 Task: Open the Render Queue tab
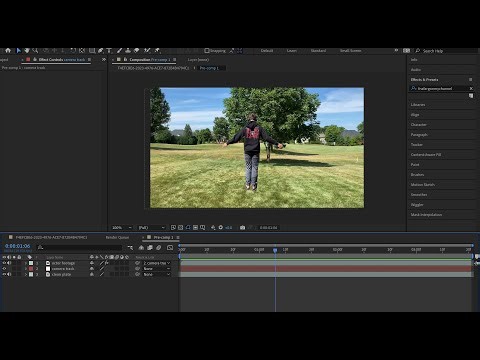coord(117,237)
